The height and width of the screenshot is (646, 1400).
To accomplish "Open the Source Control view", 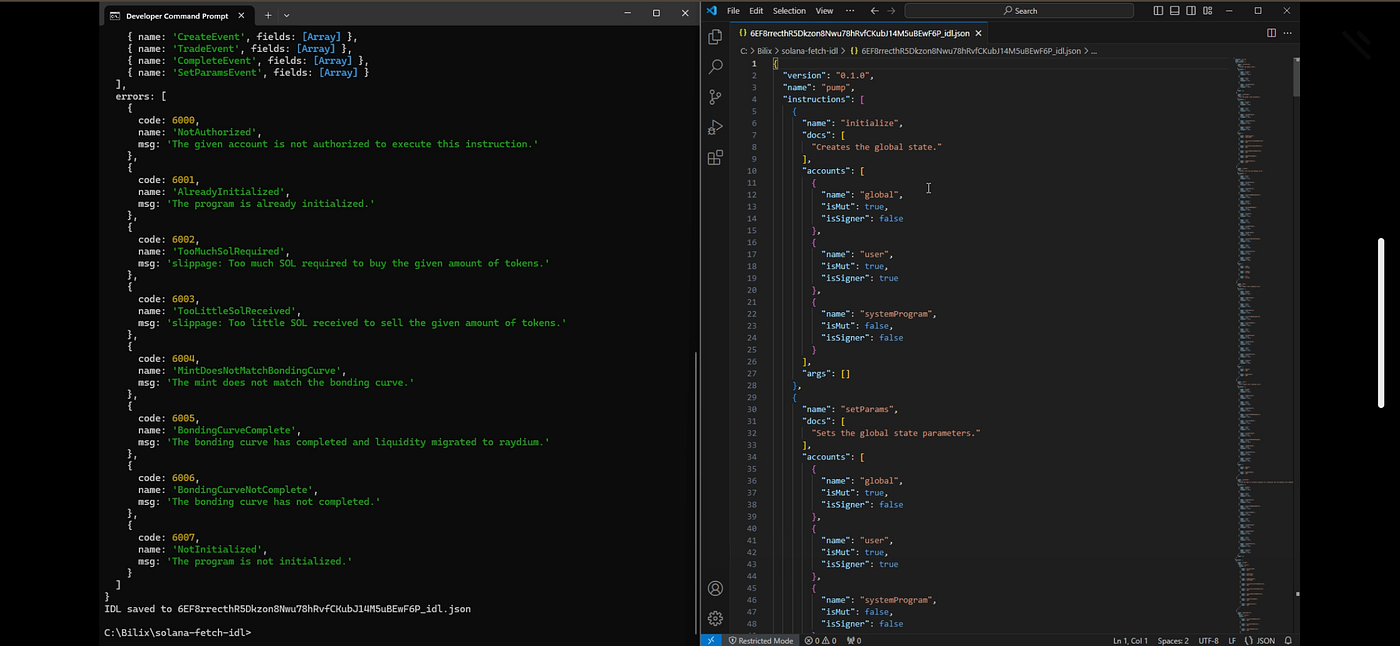I will (x=715, y=97).
